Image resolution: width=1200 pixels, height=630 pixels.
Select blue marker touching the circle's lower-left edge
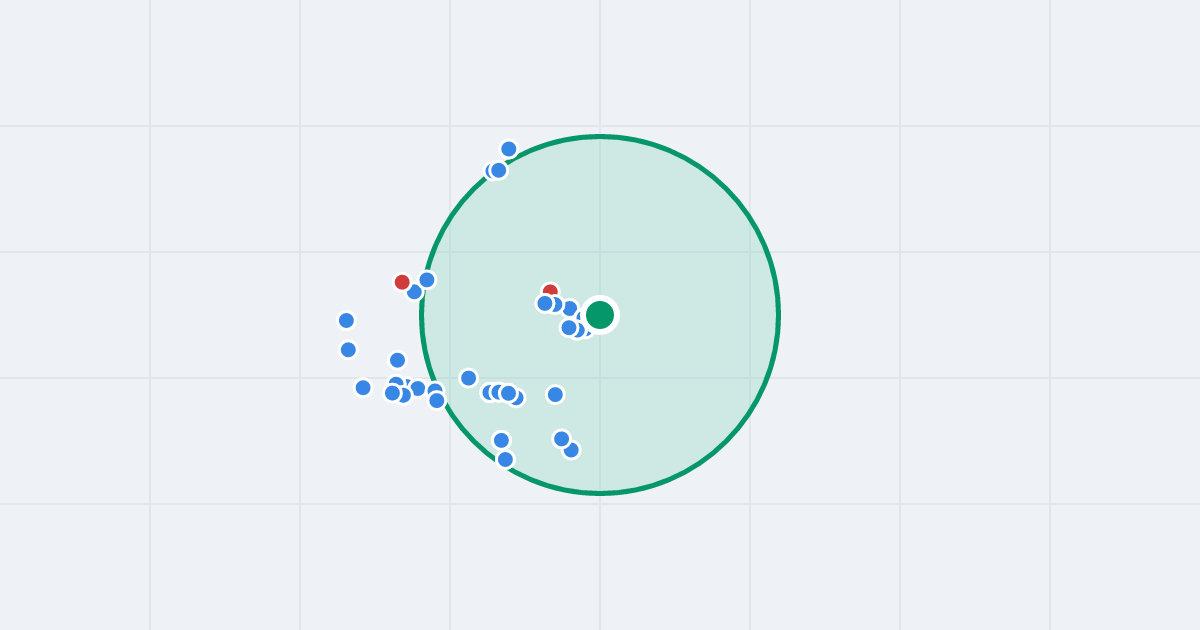click(437, 400)
